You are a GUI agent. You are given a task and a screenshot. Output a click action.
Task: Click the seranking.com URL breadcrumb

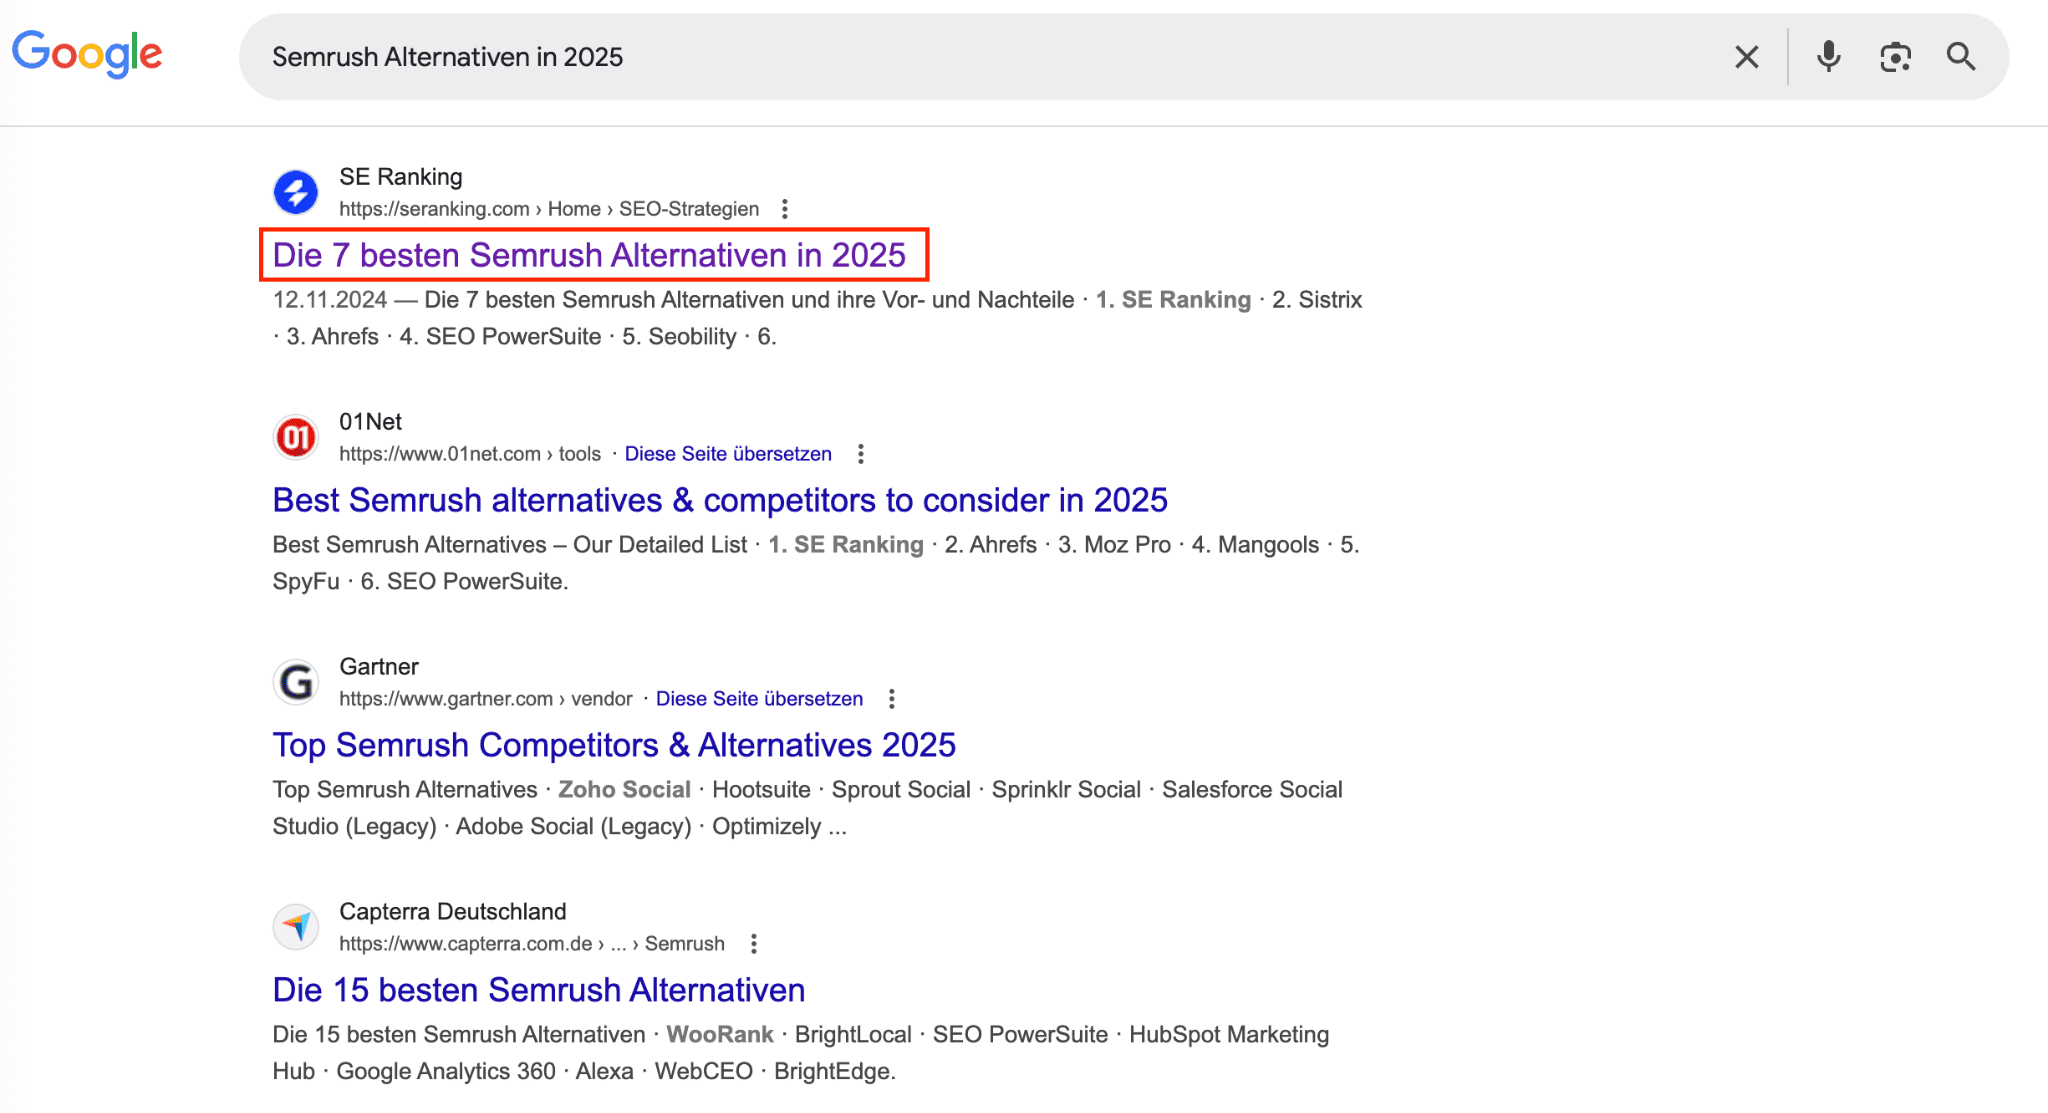549,209
